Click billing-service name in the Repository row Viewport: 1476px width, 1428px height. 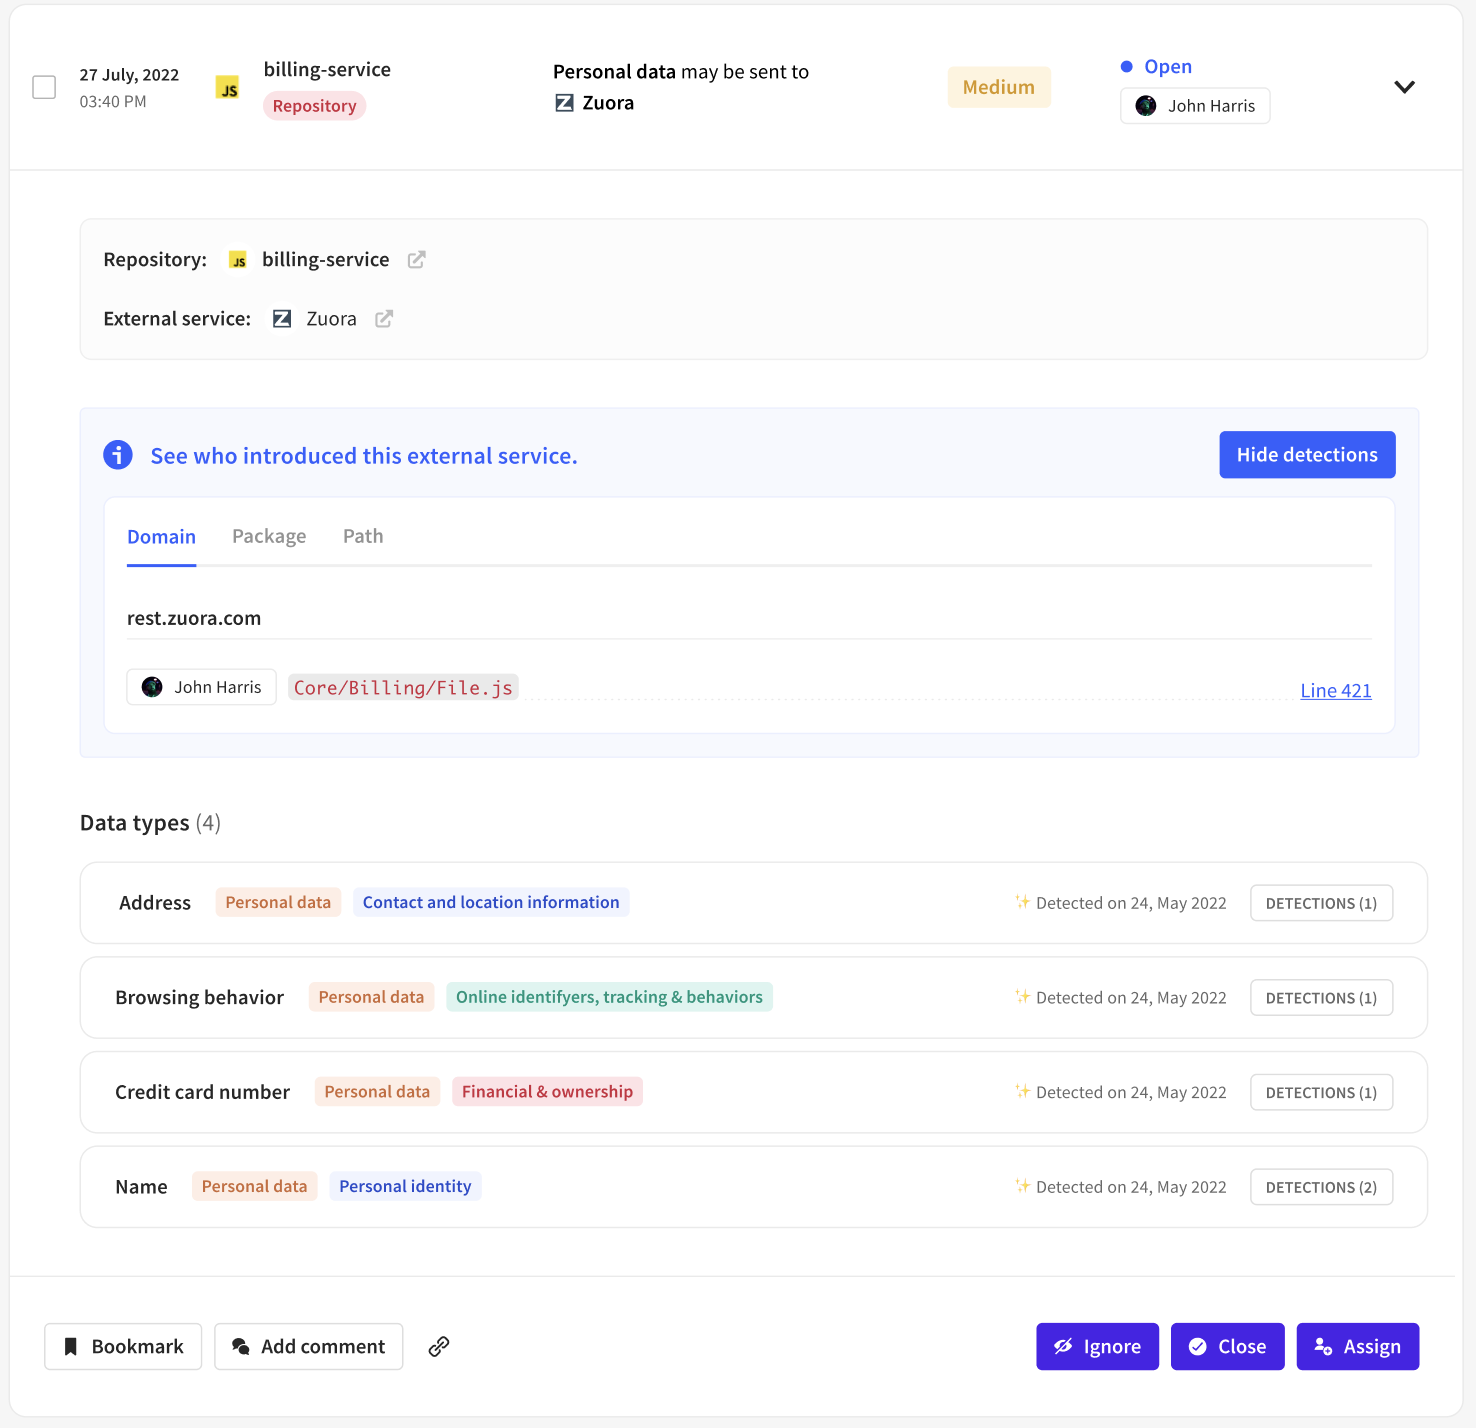(x=326, y=259)
